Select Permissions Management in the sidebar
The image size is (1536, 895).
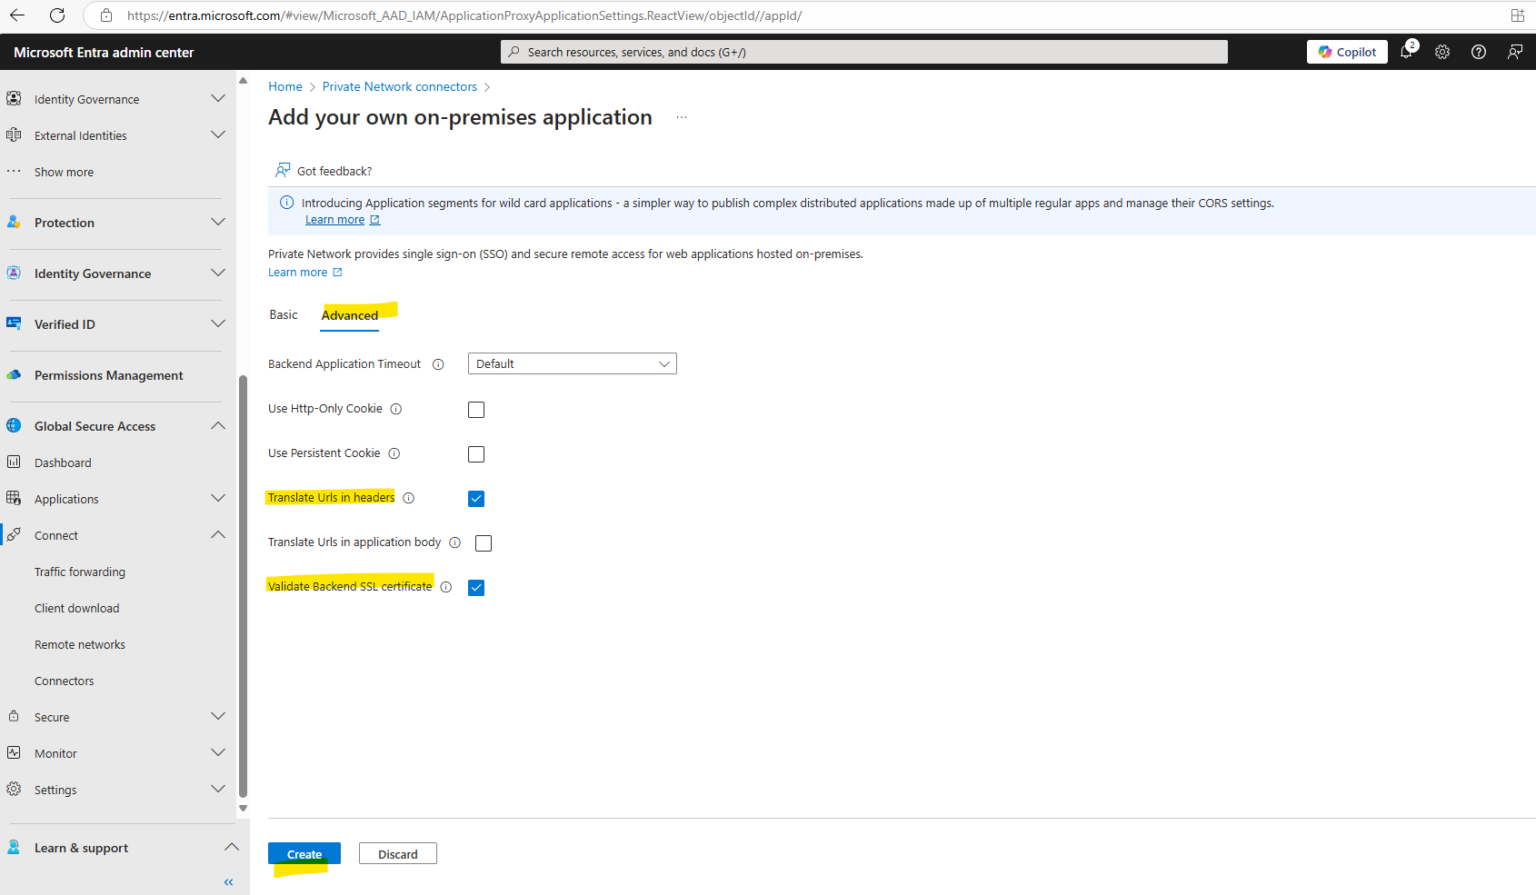(x=108, y=375)
